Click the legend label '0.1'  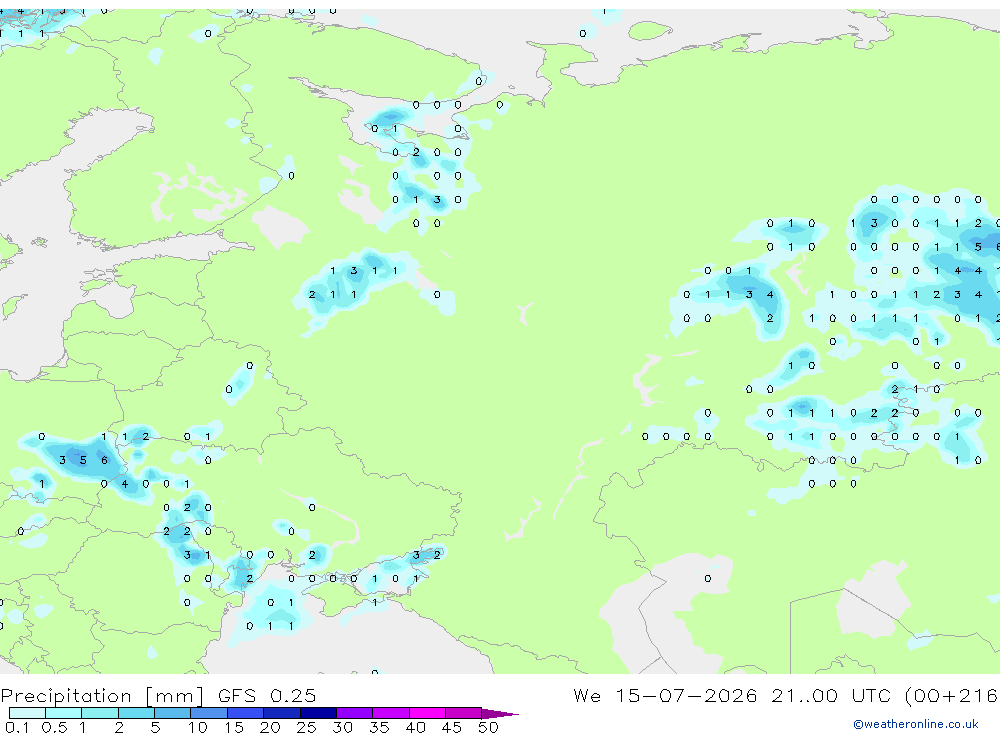pos(17,727)
